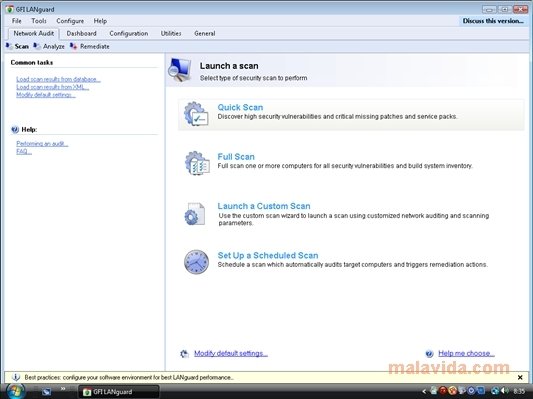Open the Windows Start orb
The image size is (533, 399).
point(15,391)
